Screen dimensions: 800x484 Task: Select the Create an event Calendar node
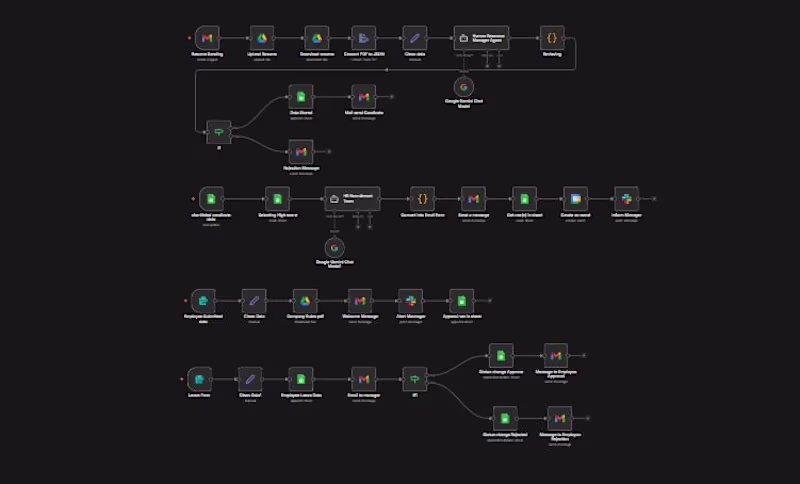(576, 199)
